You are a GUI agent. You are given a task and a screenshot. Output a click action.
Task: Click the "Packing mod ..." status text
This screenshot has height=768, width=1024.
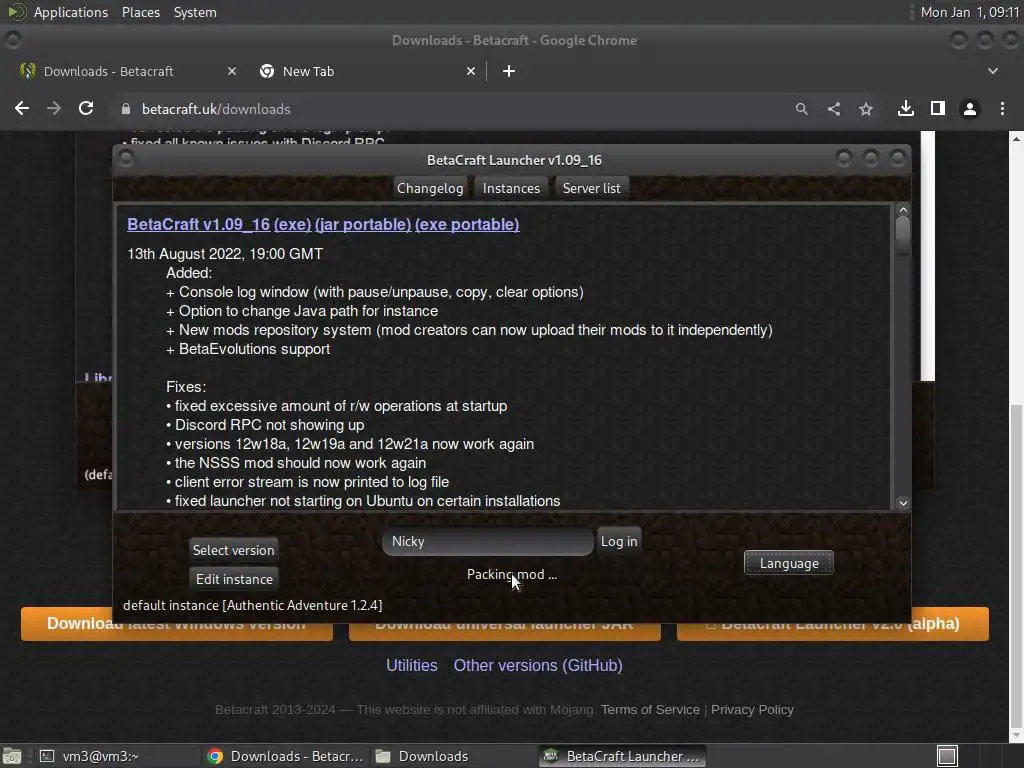pyautogui.click(x=511, y=575)
